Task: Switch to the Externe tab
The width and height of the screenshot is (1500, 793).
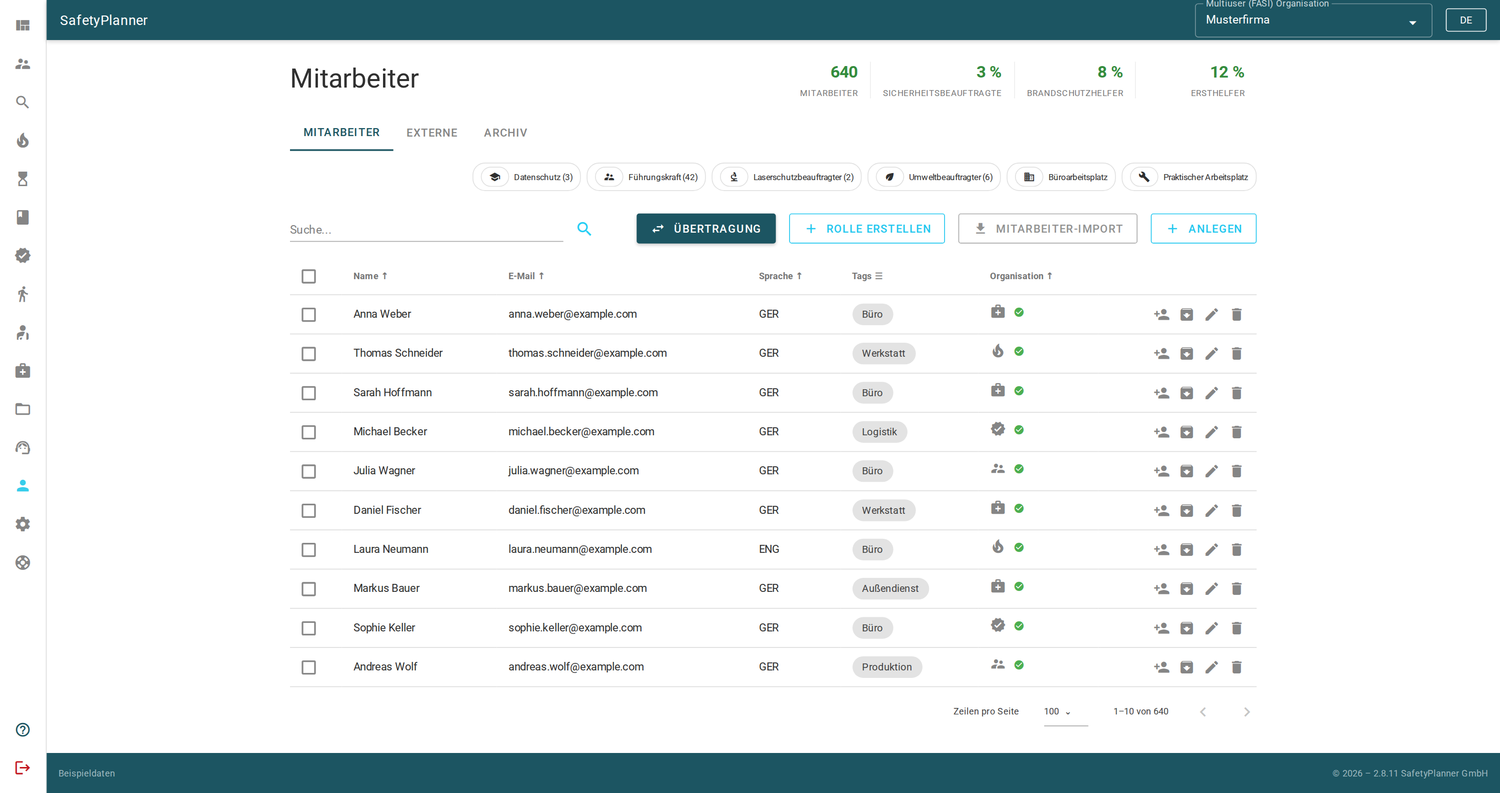Action: click(432, 133)
